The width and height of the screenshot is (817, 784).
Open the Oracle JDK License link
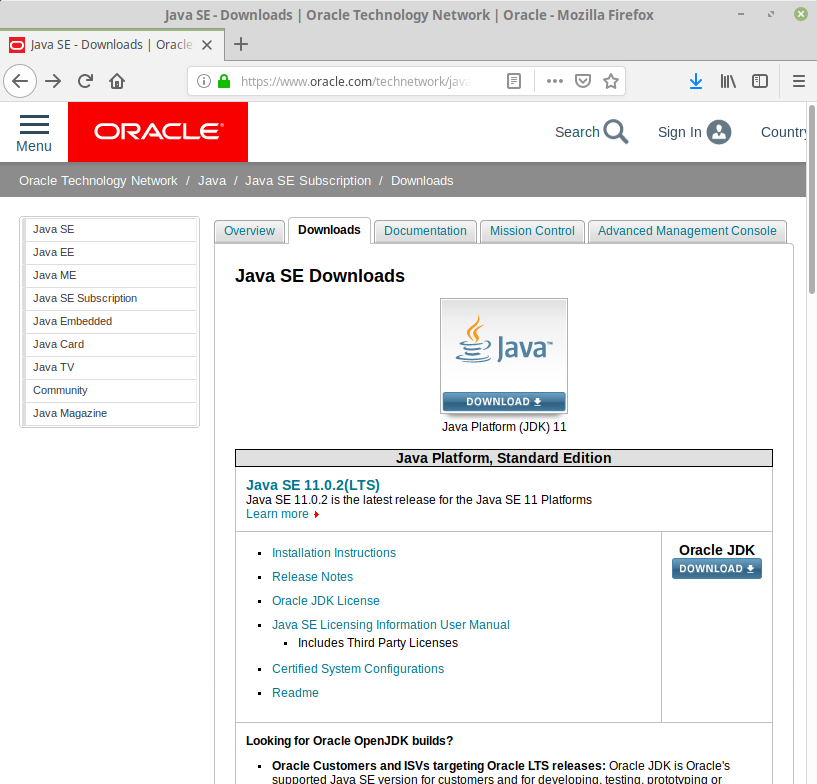point(326,601)
